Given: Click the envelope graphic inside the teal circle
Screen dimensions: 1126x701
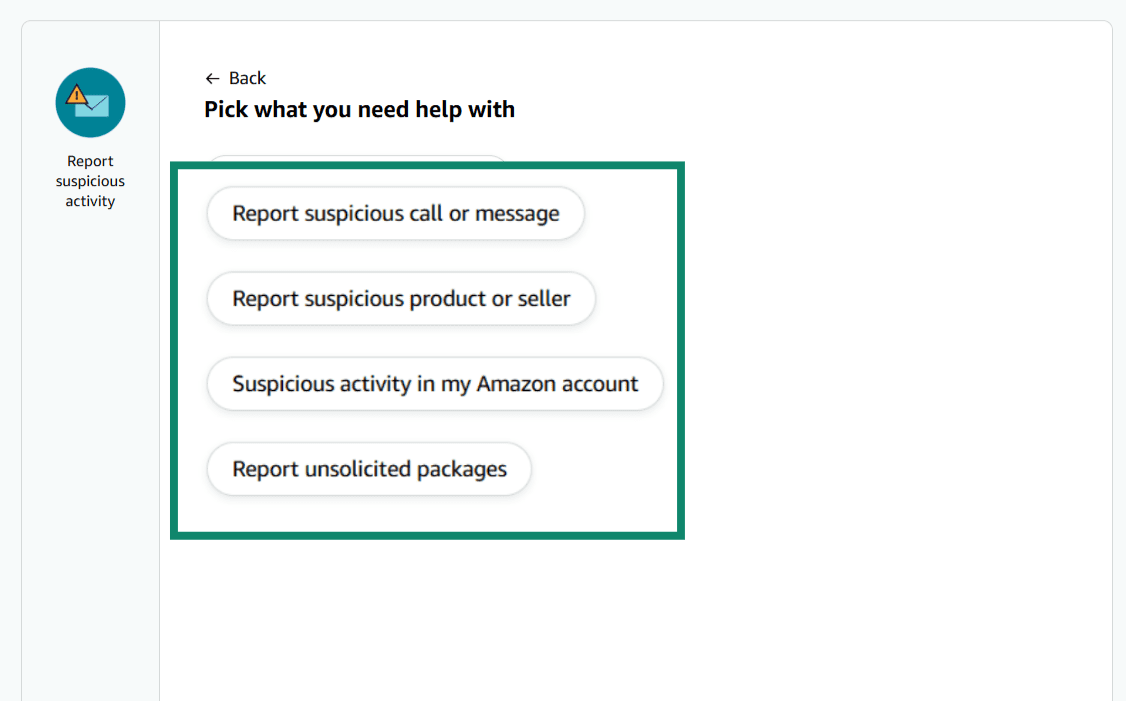Looking at the screenshot, I should click(x=94, y=105).
